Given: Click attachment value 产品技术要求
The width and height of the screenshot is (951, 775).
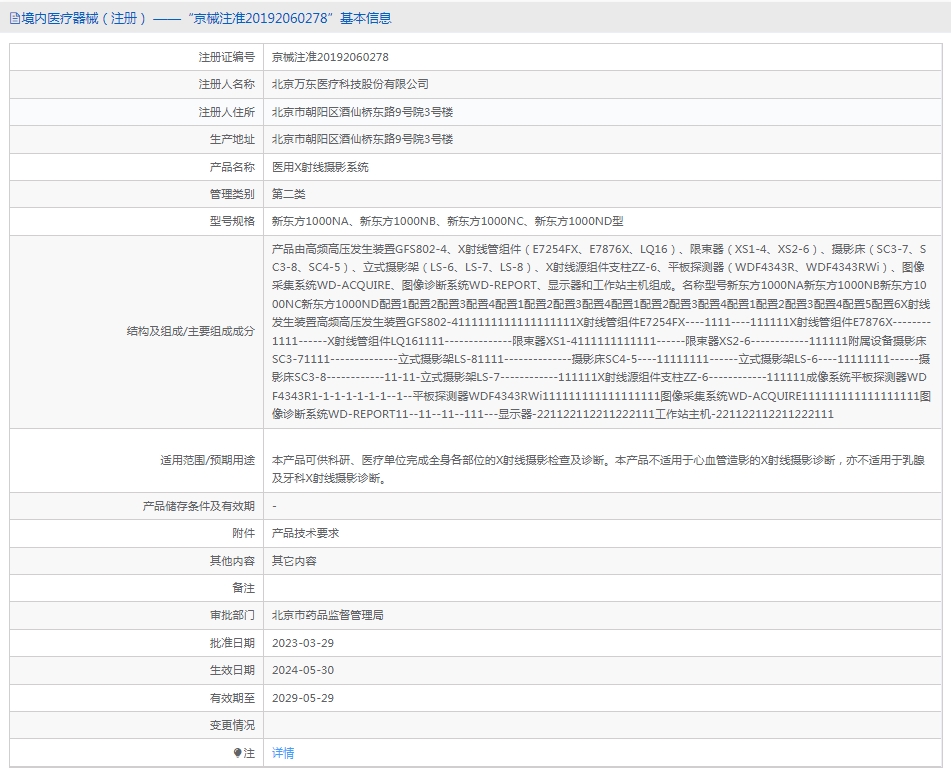Looking at the screenshot, I should (x=305, y=533).
